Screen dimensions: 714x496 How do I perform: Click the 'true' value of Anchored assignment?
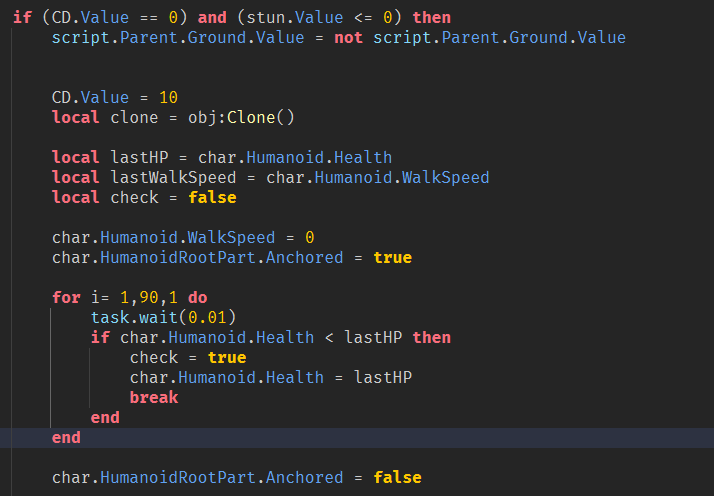392,257
